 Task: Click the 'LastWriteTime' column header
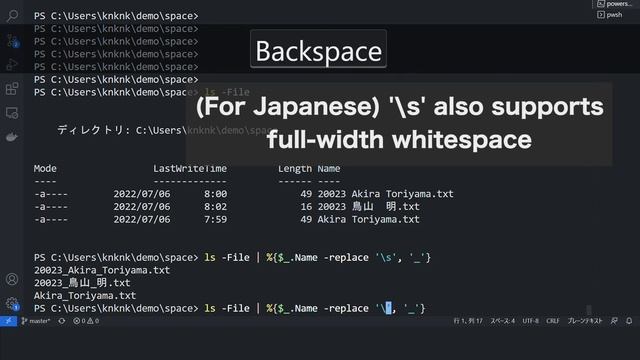pyautogui.click(x=190, y=169)
